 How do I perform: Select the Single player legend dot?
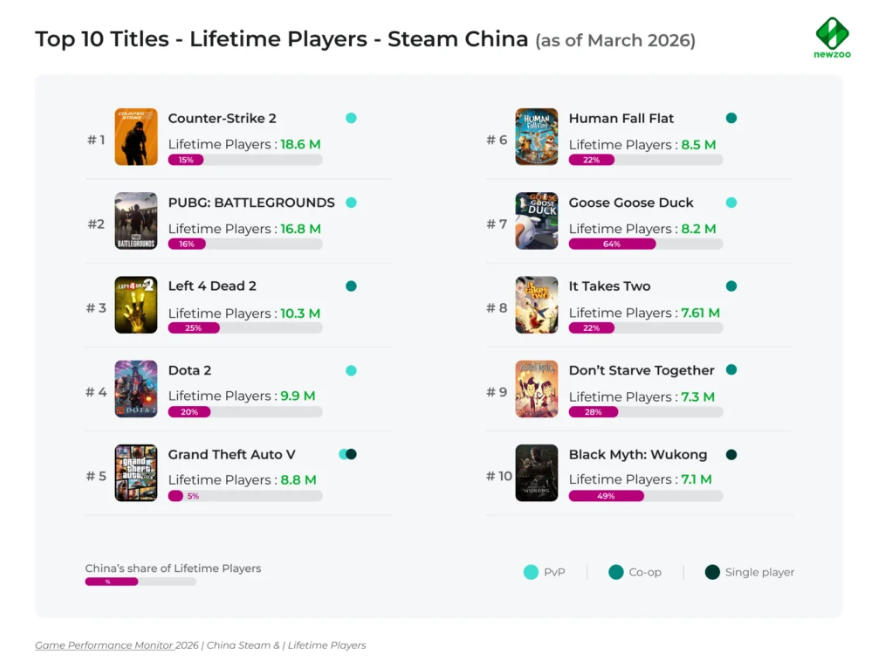pyautogui.click(x=712, y=572)
